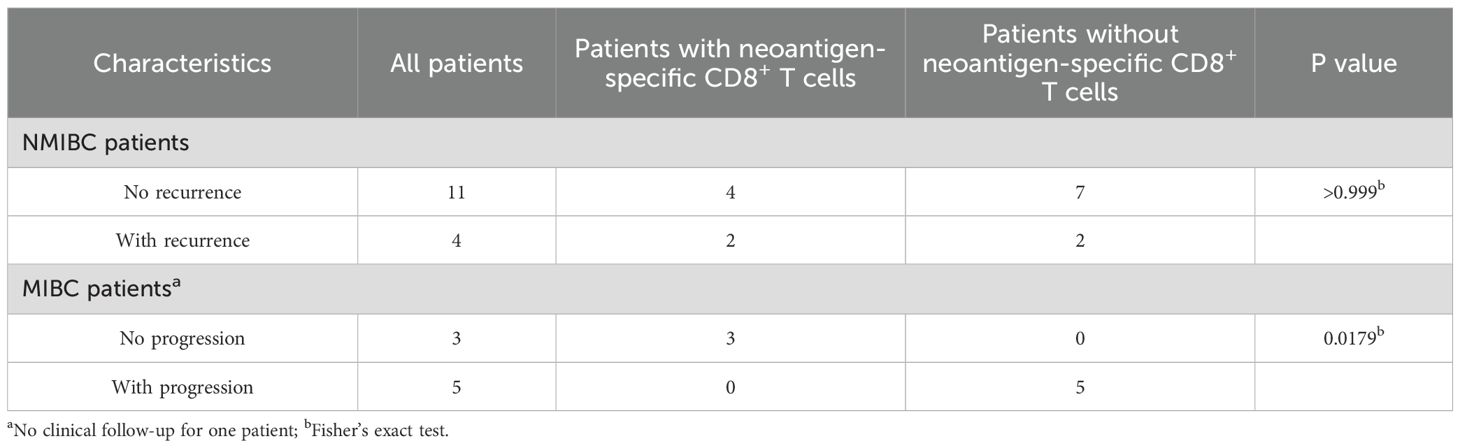Select the NMIBC patients section row

pos(107,143)
